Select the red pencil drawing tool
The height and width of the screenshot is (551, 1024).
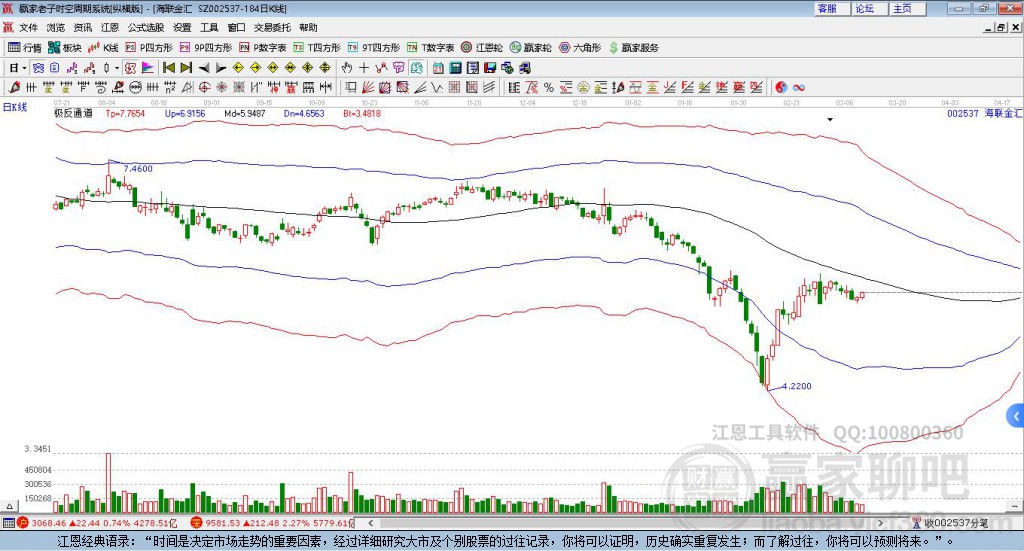point(14,87)
